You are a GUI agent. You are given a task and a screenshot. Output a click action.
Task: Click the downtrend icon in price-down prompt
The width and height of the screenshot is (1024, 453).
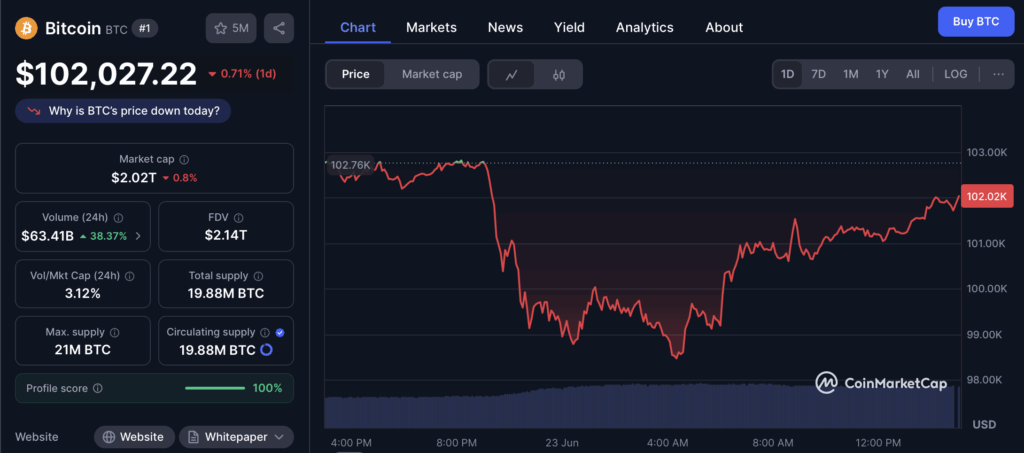[x=34, y=111]
